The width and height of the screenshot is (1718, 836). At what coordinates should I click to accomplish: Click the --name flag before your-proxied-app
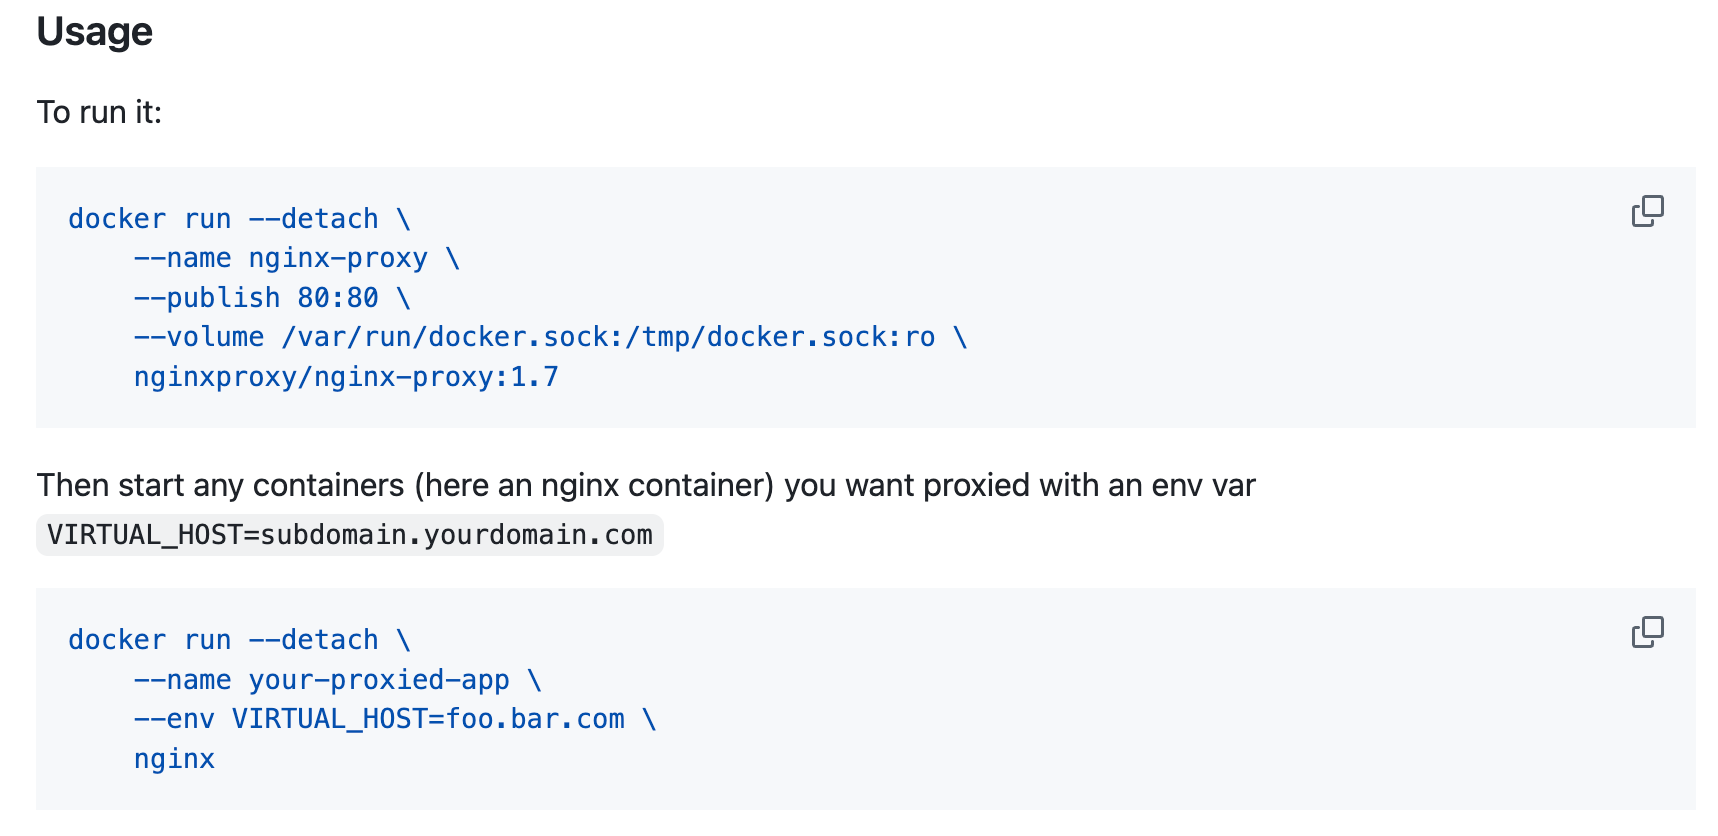(183, 680)
